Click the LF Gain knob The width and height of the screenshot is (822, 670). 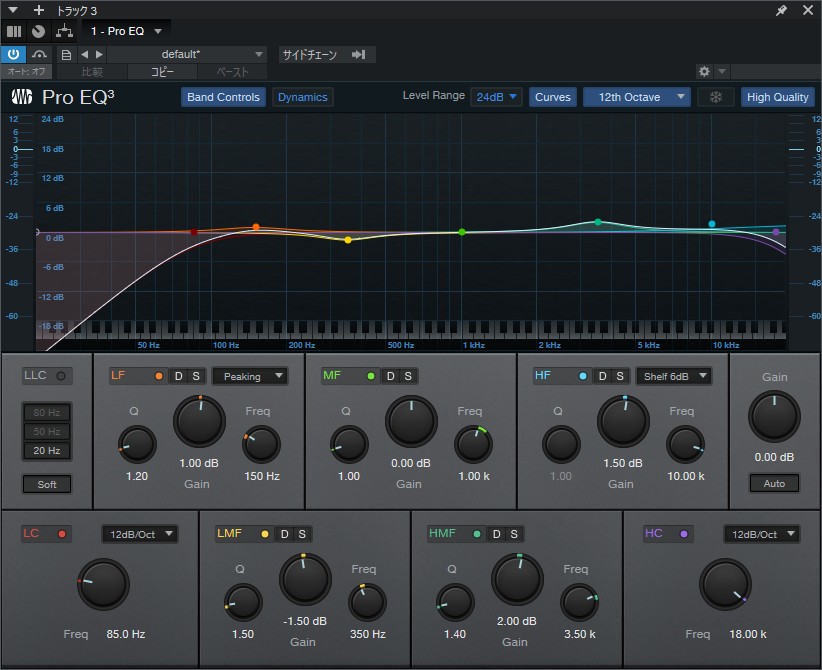(200, 422)
